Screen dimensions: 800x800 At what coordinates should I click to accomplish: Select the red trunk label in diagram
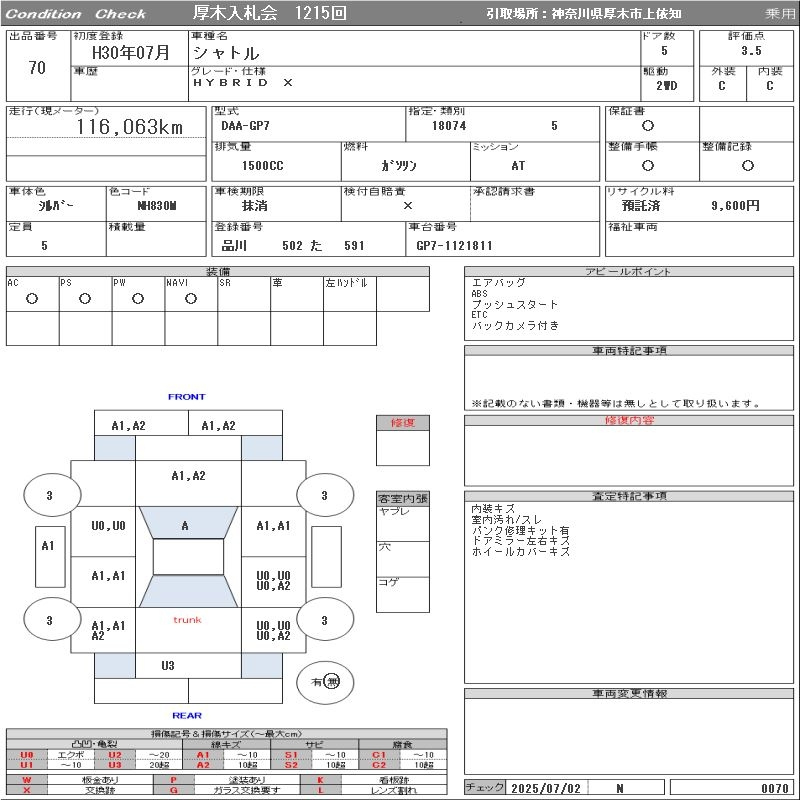(x=187, y=620)
